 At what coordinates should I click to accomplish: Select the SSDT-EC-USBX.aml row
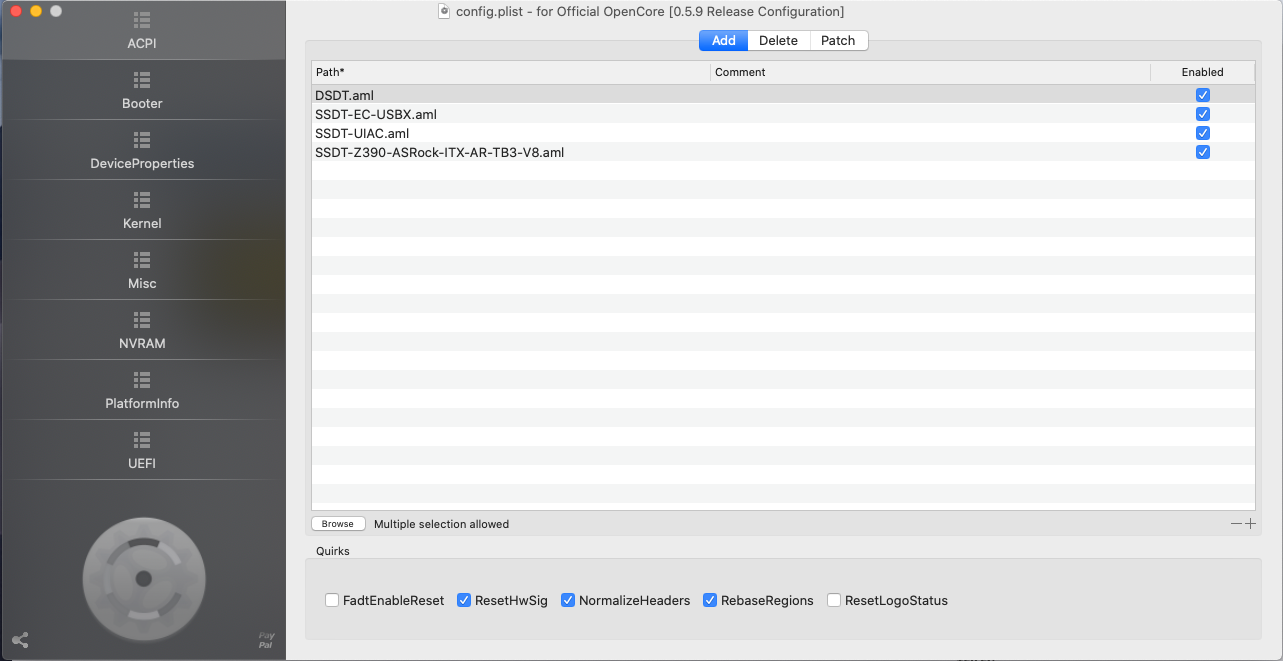[x=783, y=114]
